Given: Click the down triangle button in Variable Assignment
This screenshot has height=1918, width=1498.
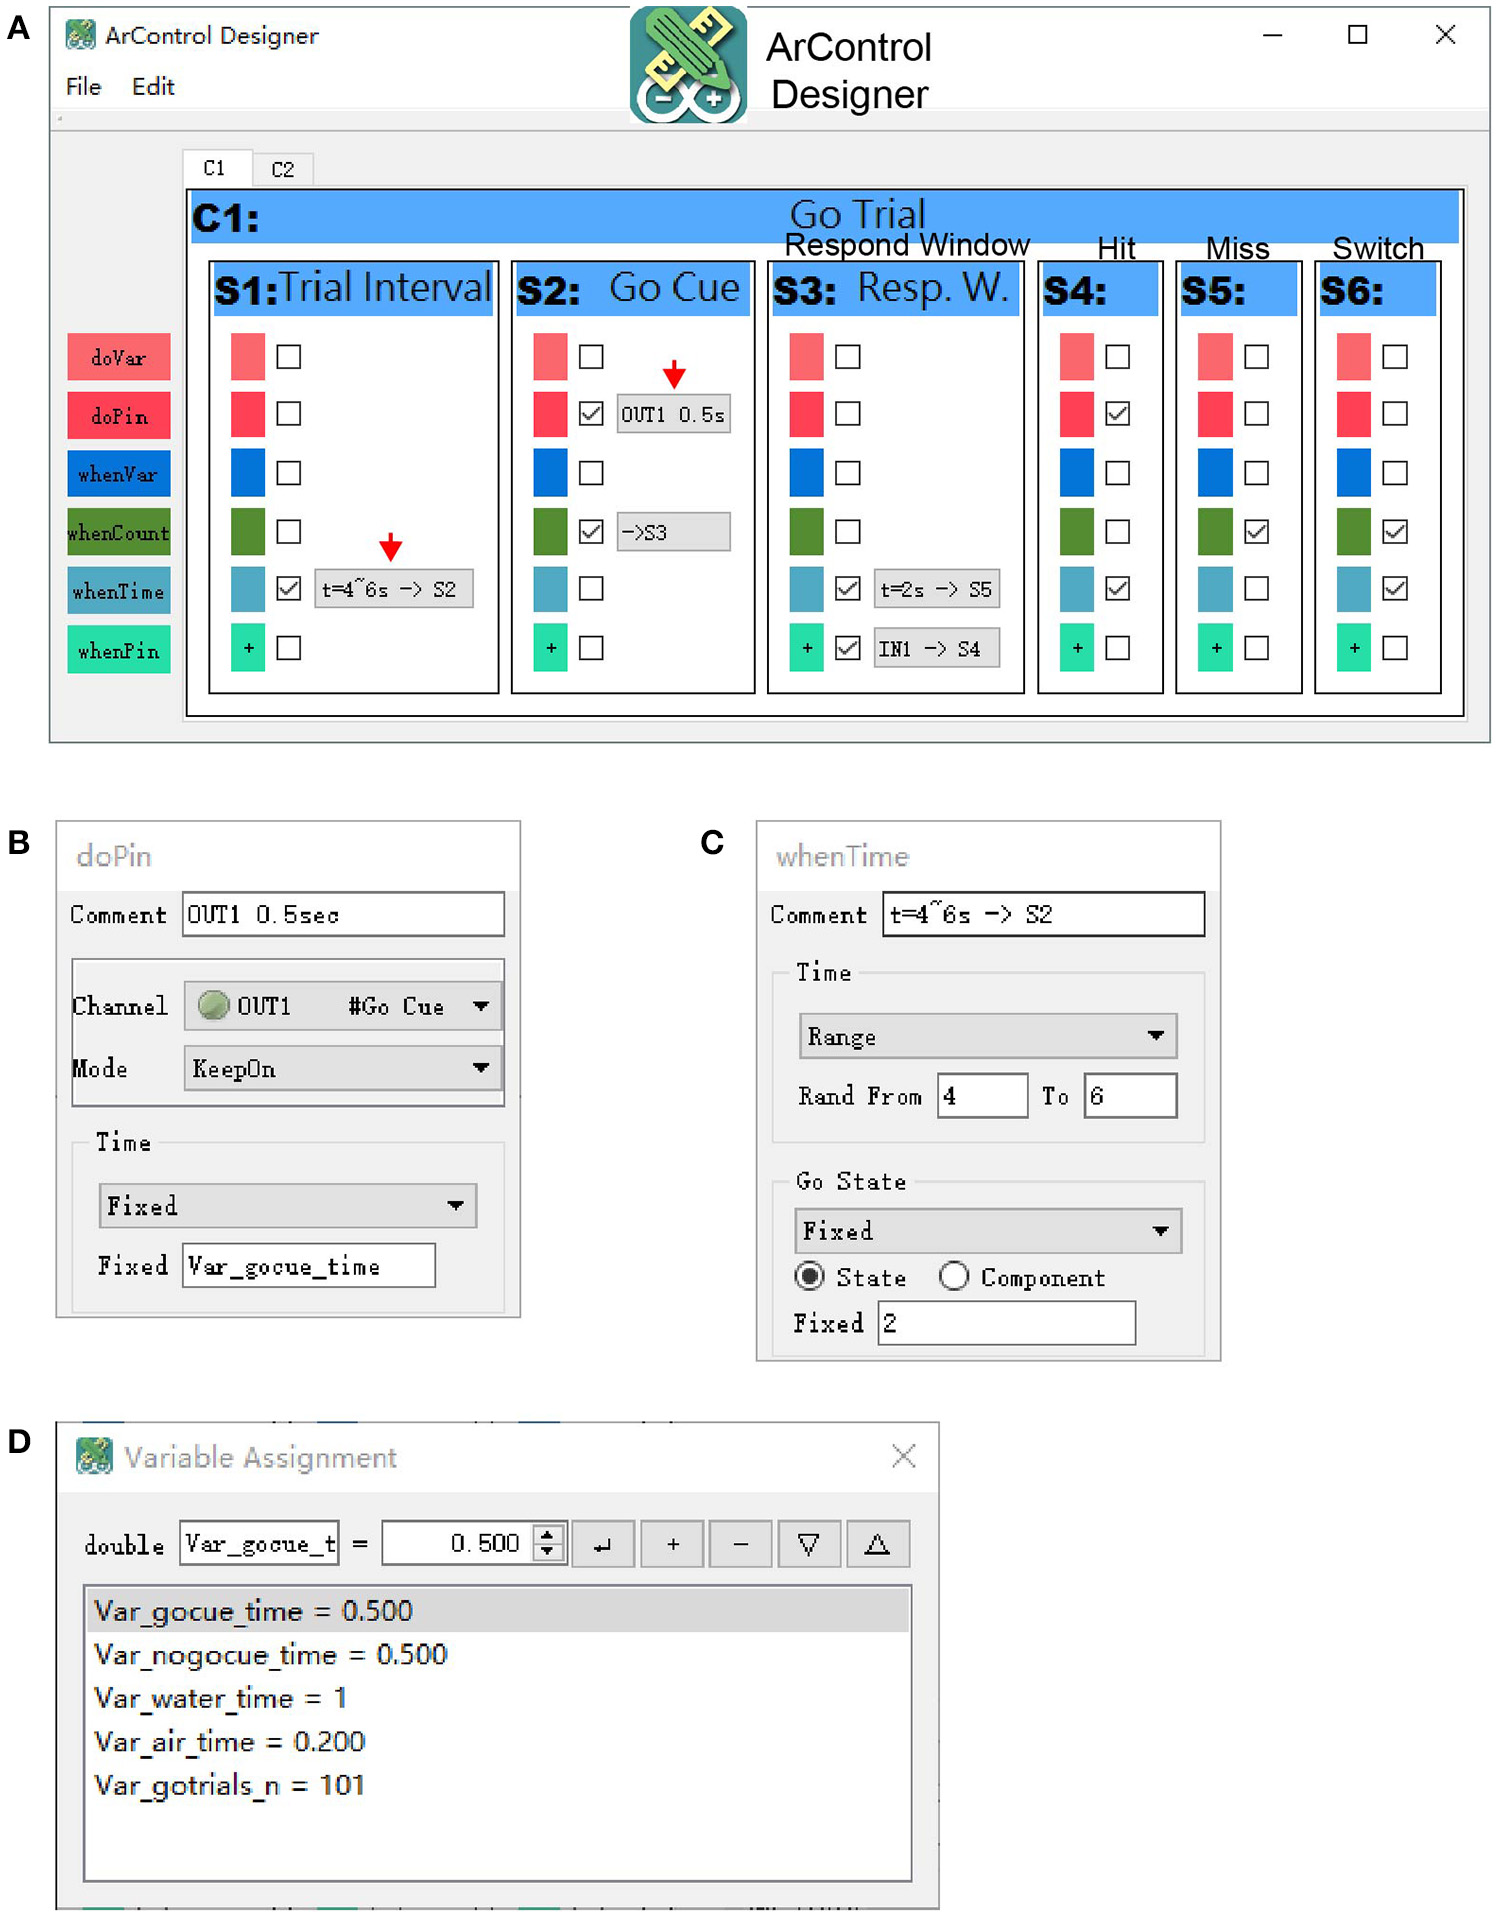Looking at the screenshot, I should tap(808, 1544).
